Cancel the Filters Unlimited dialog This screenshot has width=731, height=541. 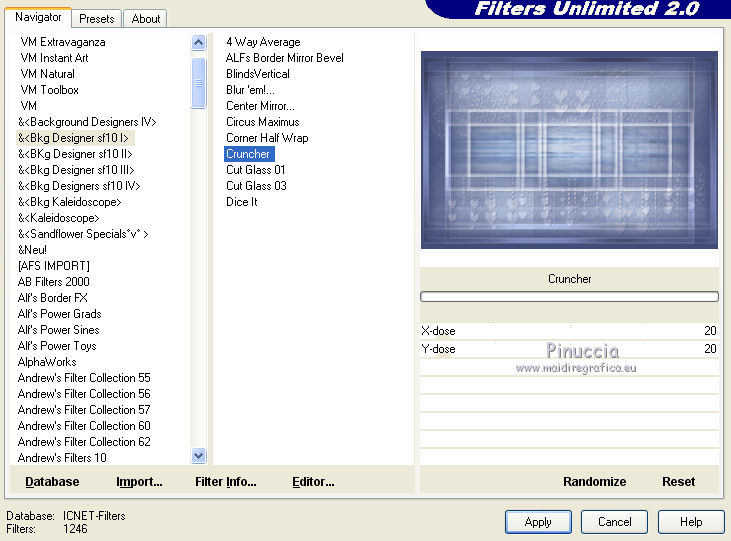click(614, 522)
